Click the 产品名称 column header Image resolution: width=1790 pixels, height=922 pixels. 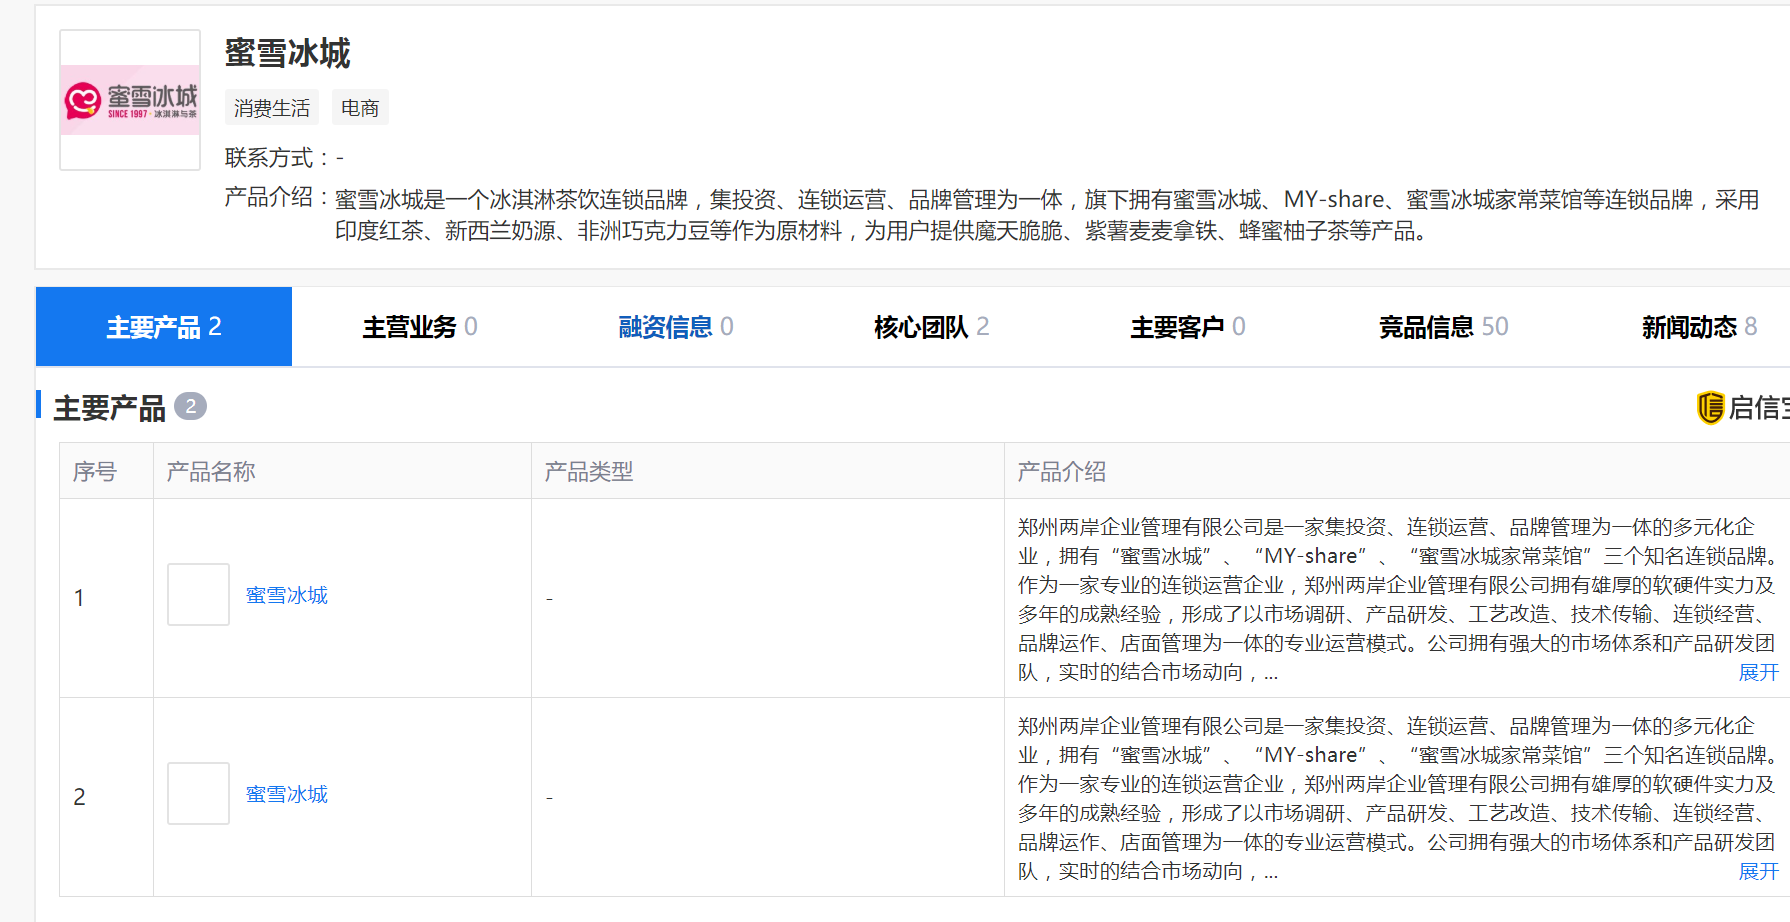click(x=211, y=472)
